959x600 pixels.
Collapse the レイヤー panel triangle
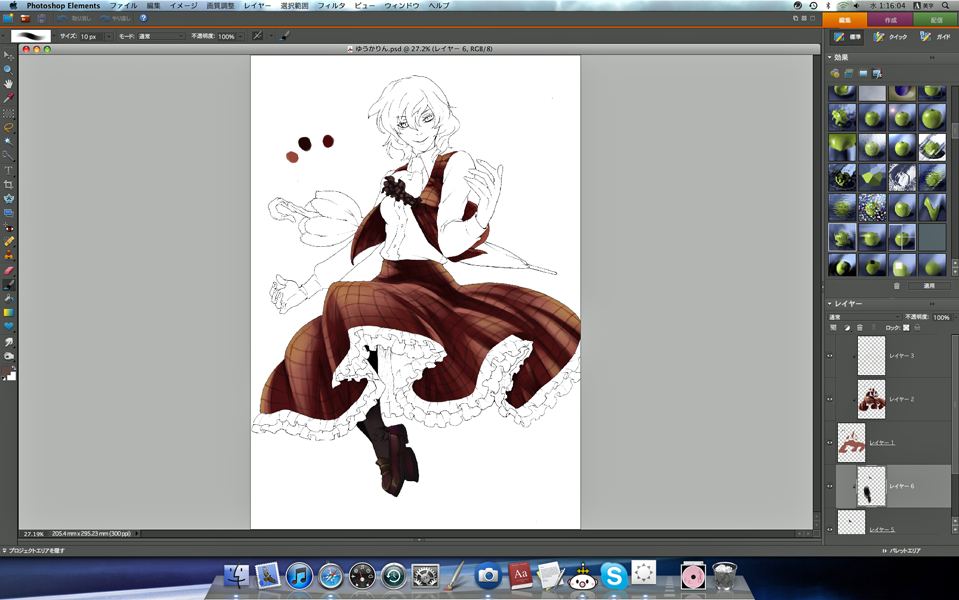830,303
